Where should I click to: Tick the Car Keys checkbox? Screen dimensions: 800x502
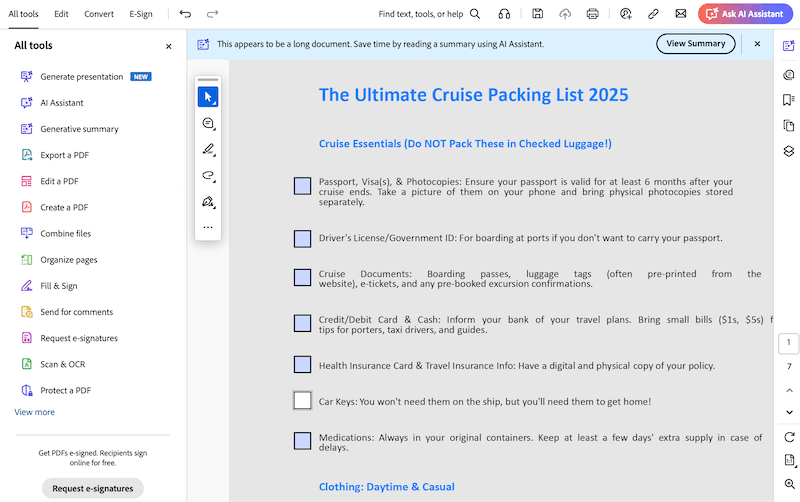pos(302,401)
